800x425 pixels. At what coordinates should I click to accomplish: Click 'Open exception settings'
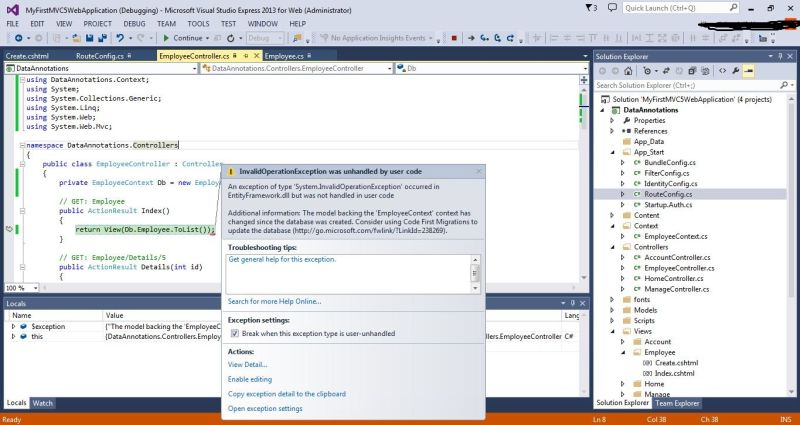click(265, 409)
